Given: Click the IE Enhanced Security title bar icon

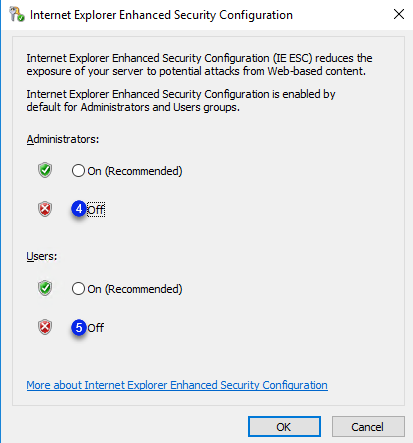Looking at the screenshot, I should point(16,15).
